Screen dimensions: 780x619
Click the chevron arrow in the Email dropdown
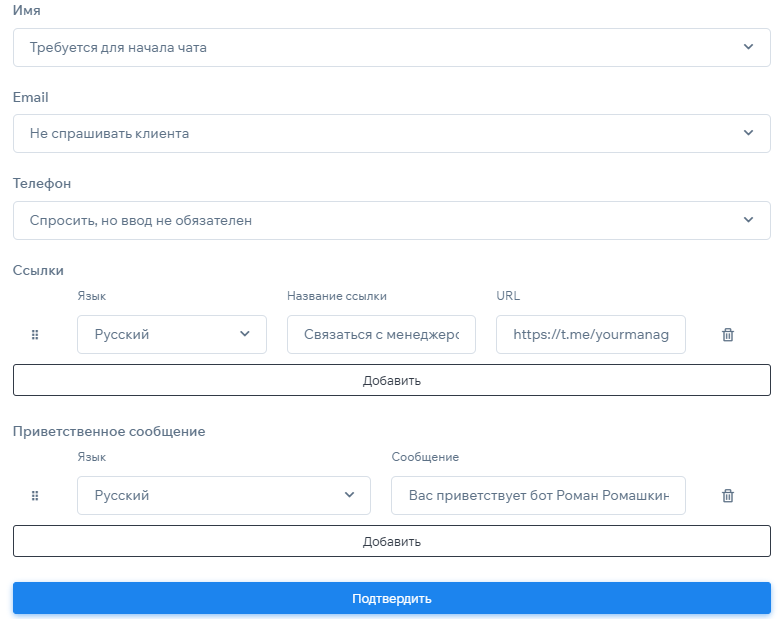[x=749, y=133]
